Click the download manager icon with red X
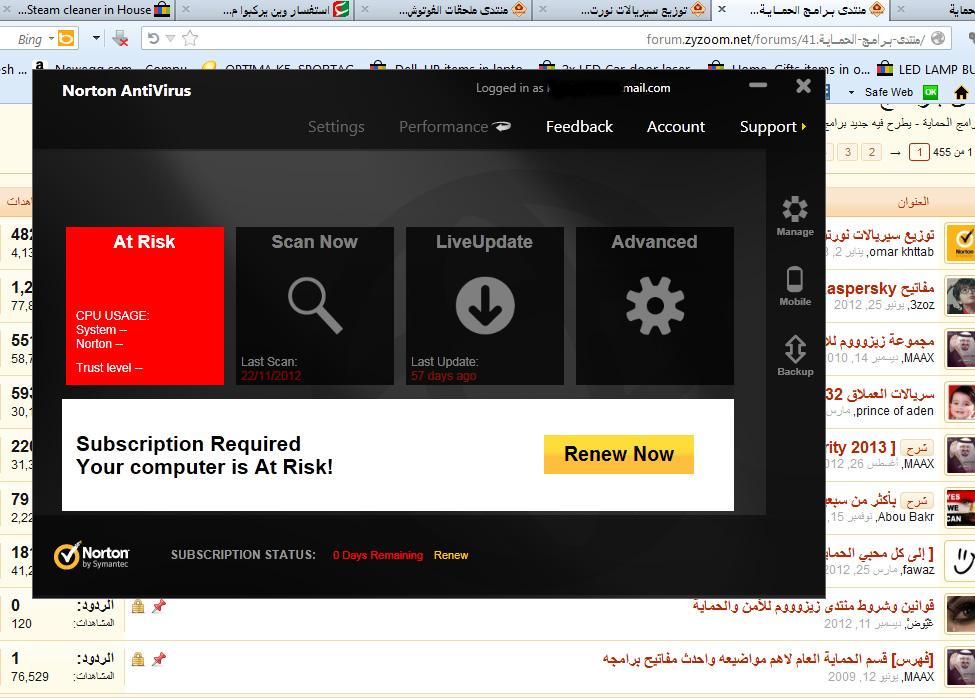The image size is (975, 698). tap(120, 39)
